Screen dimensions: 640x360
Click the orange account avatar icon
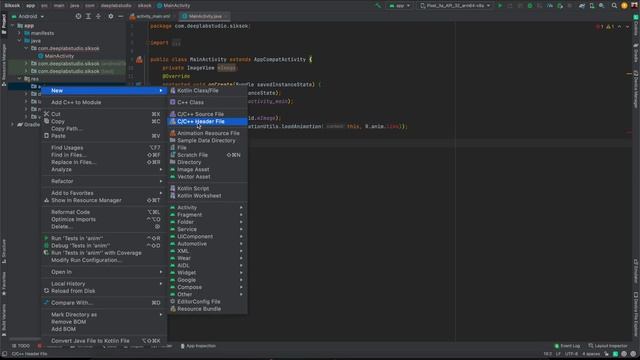pos(624,6)
